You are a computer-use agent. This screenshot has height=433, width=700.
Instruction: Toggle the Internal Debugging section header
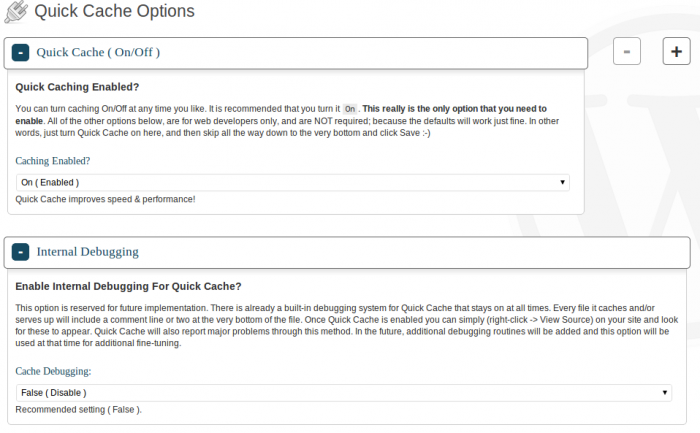[x=88, y=252]
